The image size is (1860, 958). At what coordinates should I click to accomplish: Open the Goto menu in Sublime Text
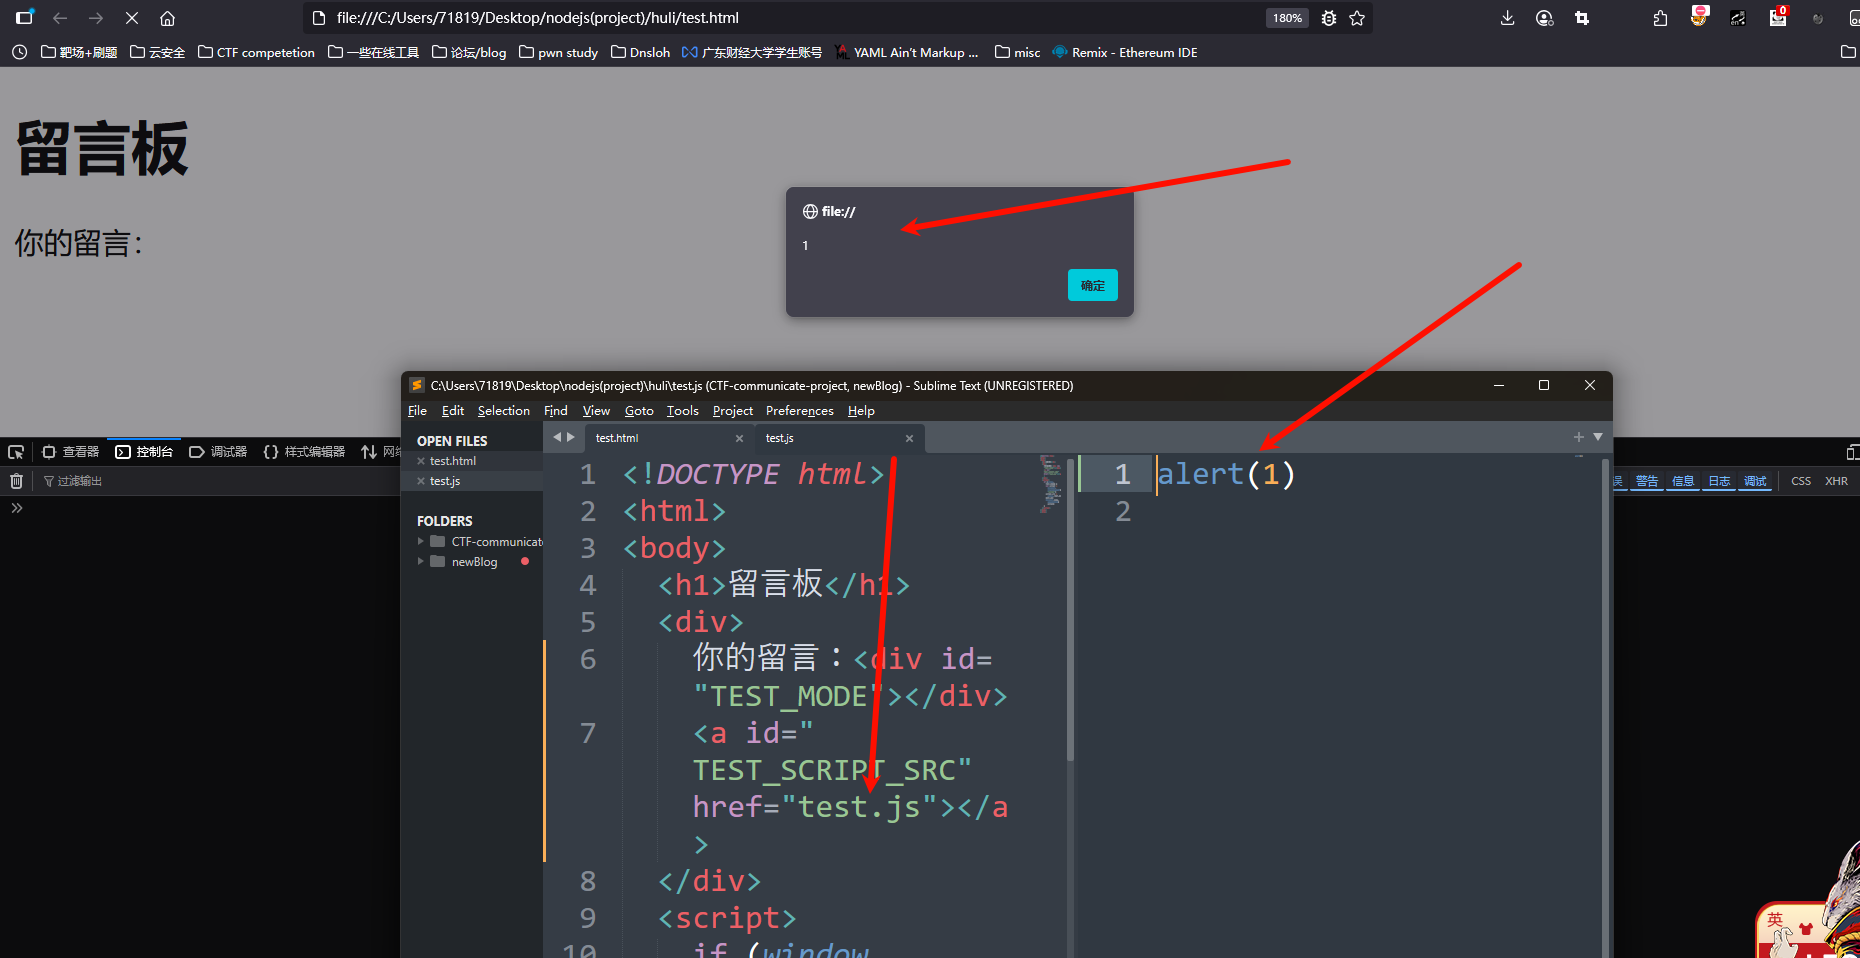pyautogui.click(x=639, y=411)
